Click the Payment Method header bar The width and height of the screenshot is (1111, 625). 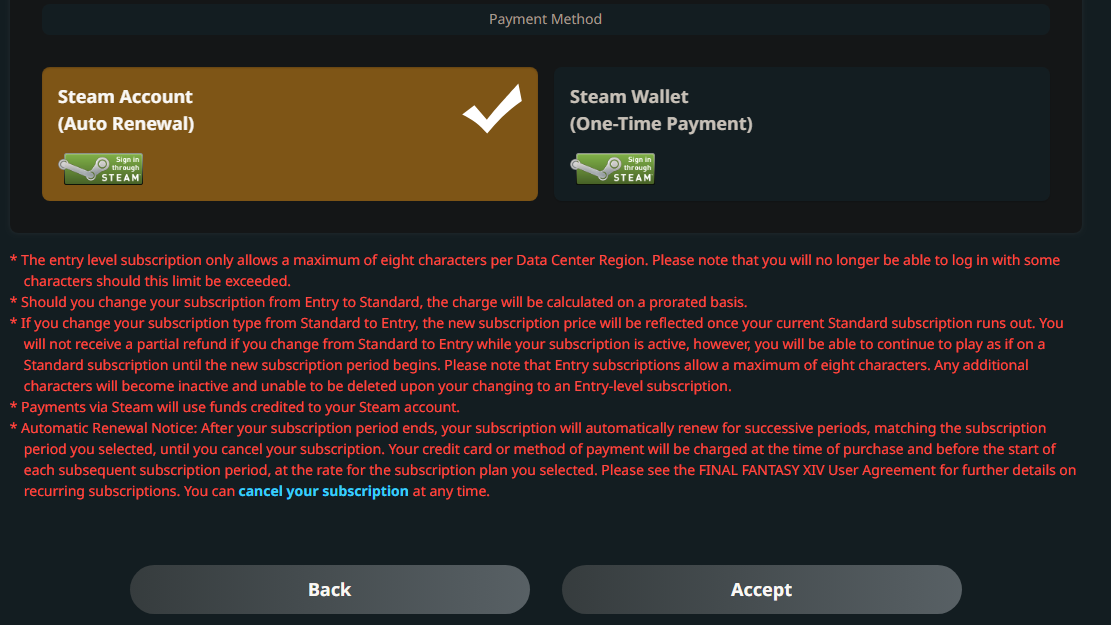[x=545, y=19]
